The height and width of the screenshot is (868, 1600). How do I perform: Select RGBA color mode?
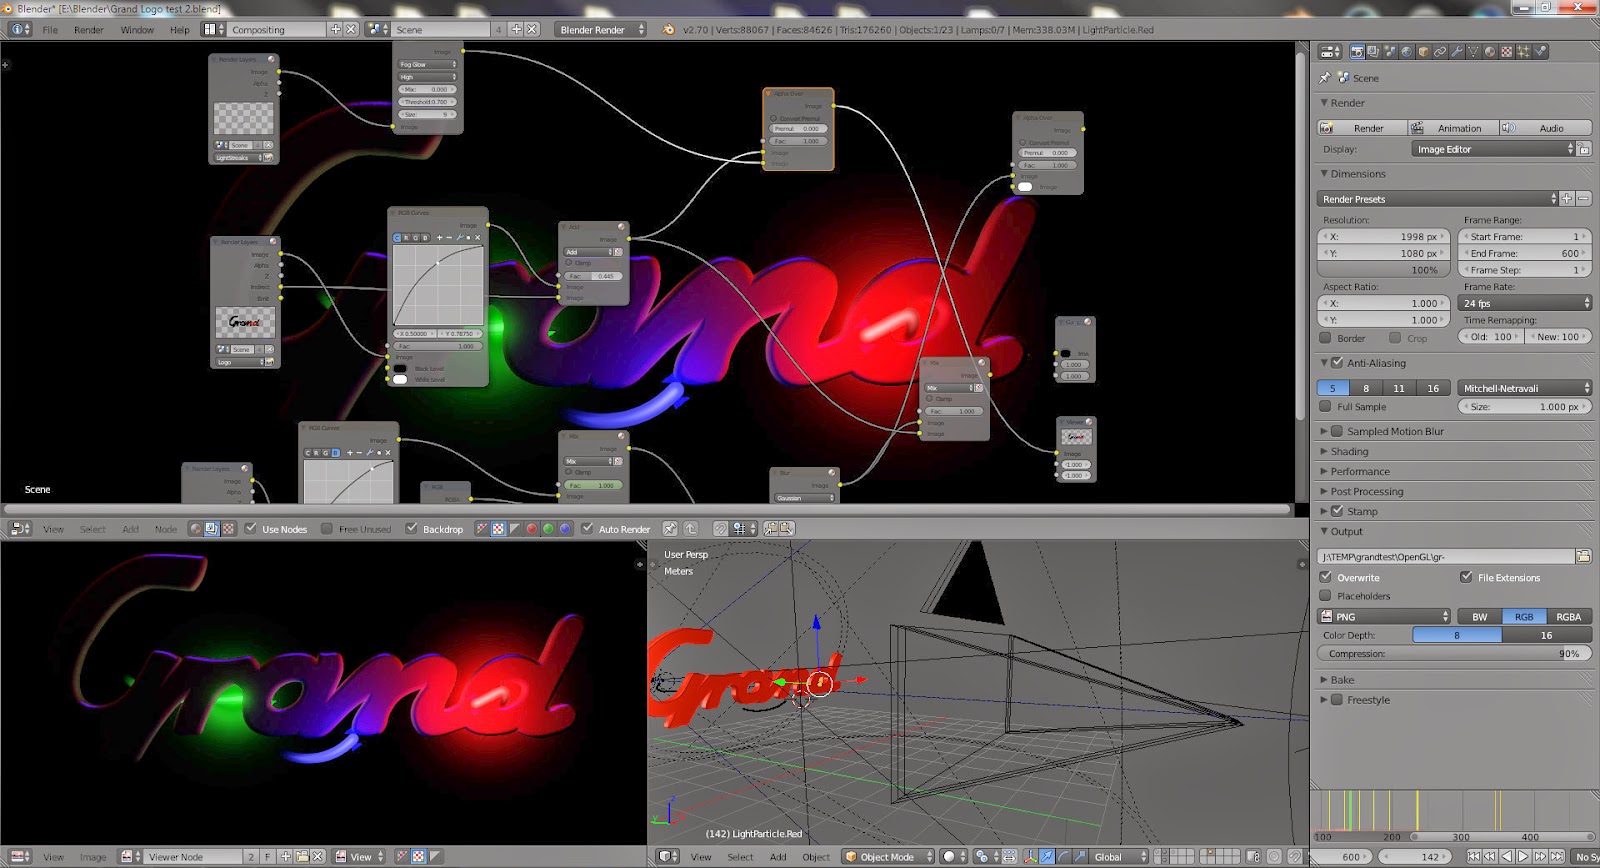click(x=1568, y=617)
